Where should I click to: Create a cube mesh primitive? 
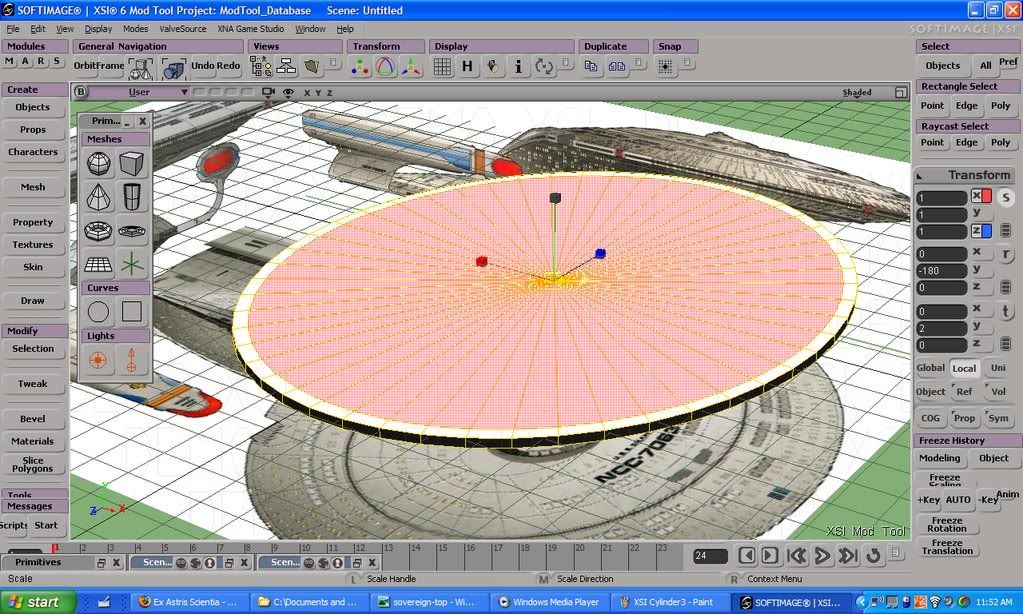(131, 164)
